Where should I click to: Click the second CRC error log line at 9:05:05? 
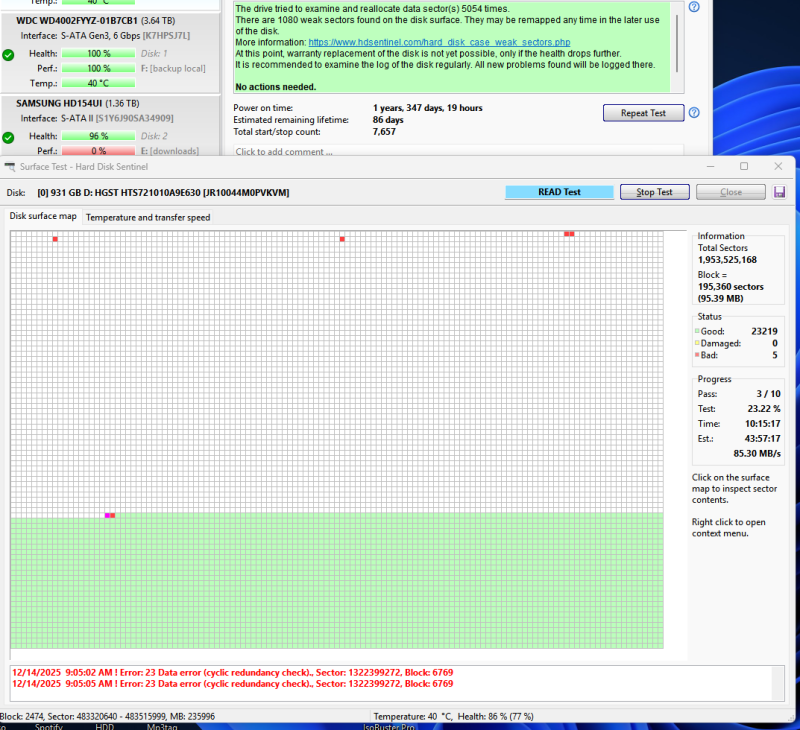tap(233, 684)
